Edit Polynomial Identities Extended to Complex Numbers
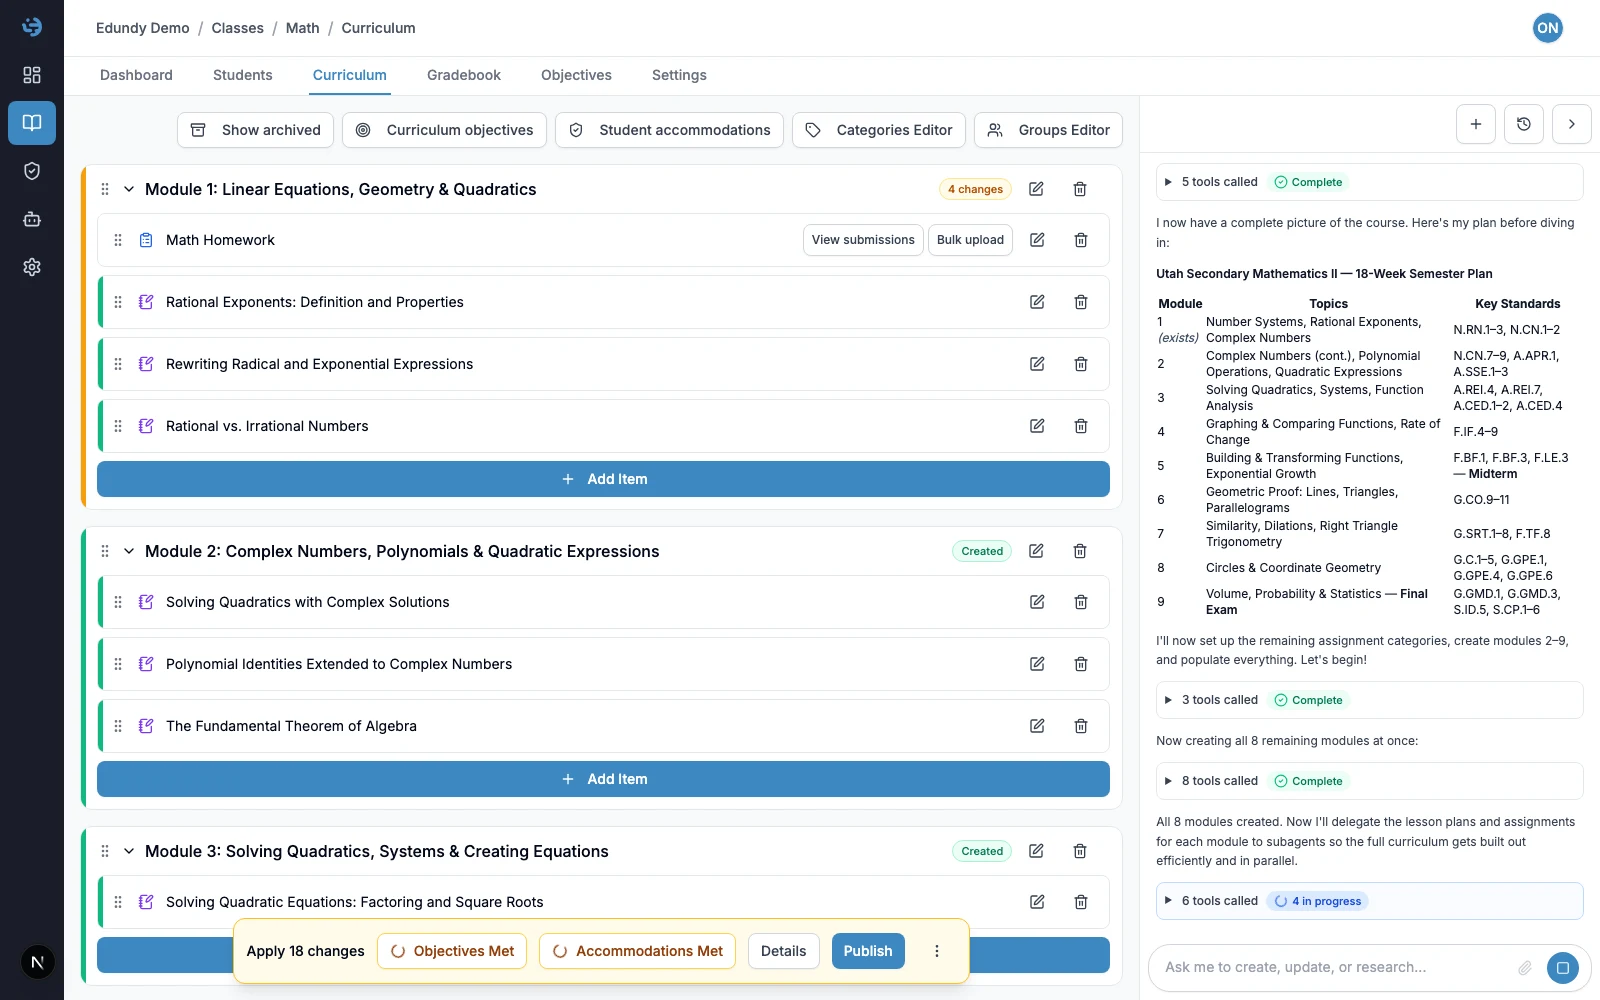Screen dimensions: 1600x1000 click(1037, 664)
